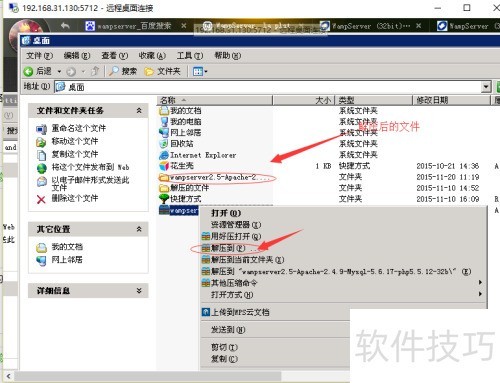The image size is (500, 383).
Task: Choose 剪切(T) in context menu
Action: tap(224, 347)
